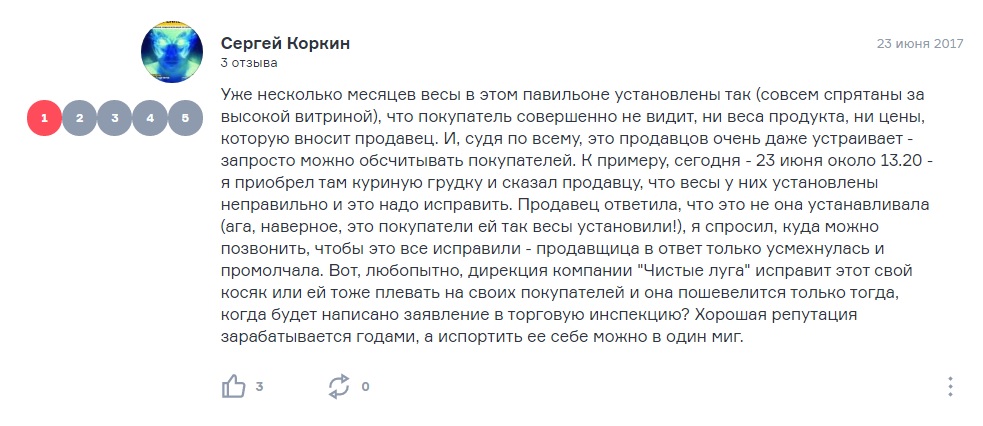Open the '3 отзыва' reviews link
Image resolution: width=983 pixels, height=426 pixels.
tap(249, 63)
